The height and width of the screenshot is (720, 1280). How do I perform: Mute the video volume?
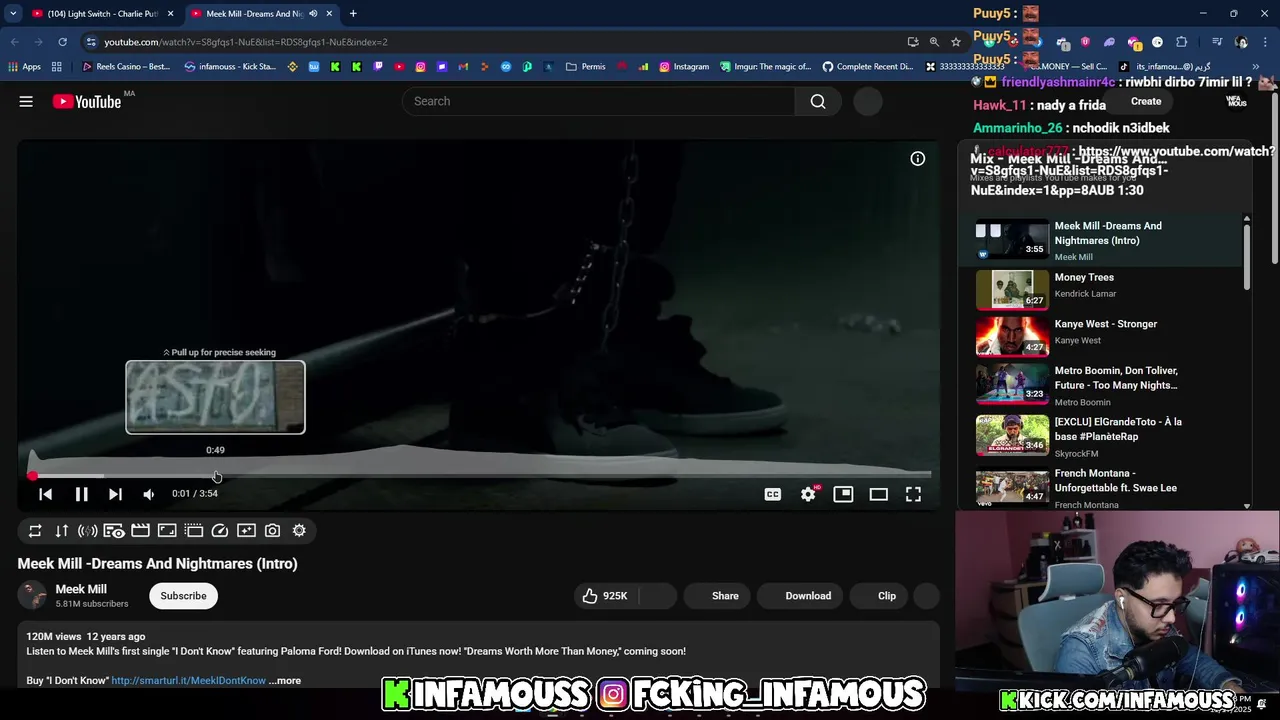click(148, 494)
